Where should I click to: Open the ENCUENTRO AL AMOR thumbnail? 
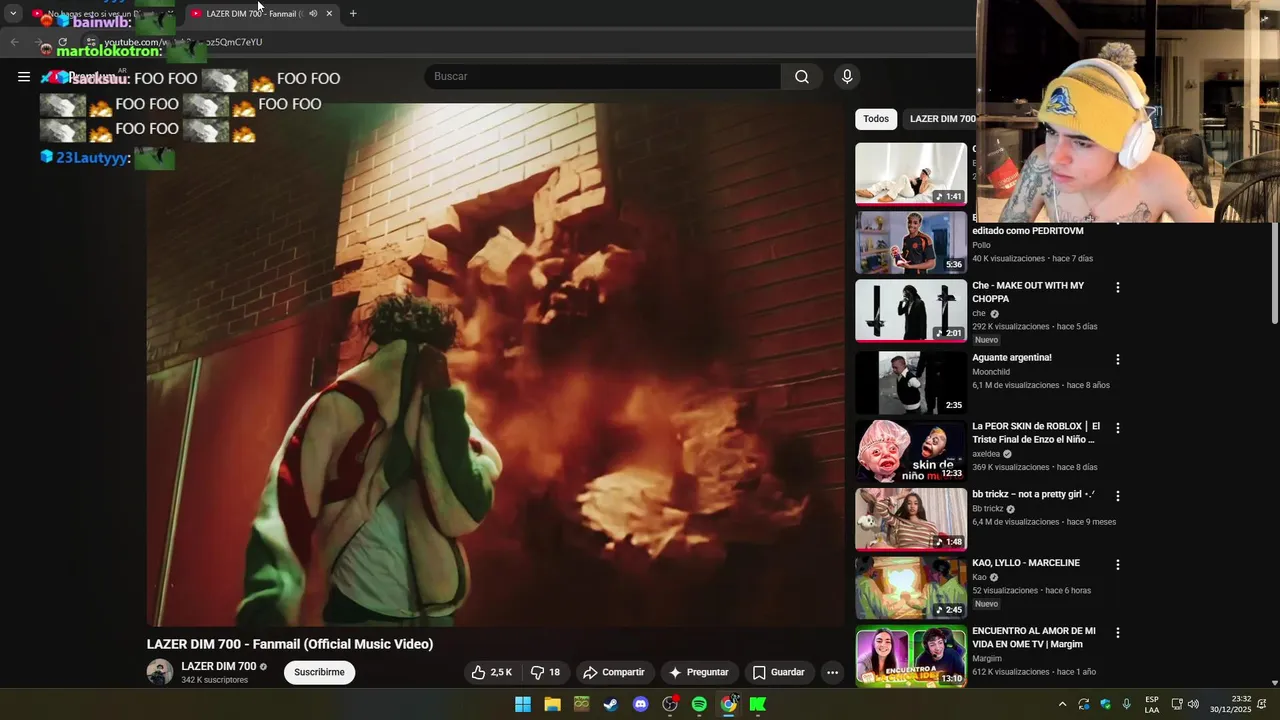(x=911, y=656)
